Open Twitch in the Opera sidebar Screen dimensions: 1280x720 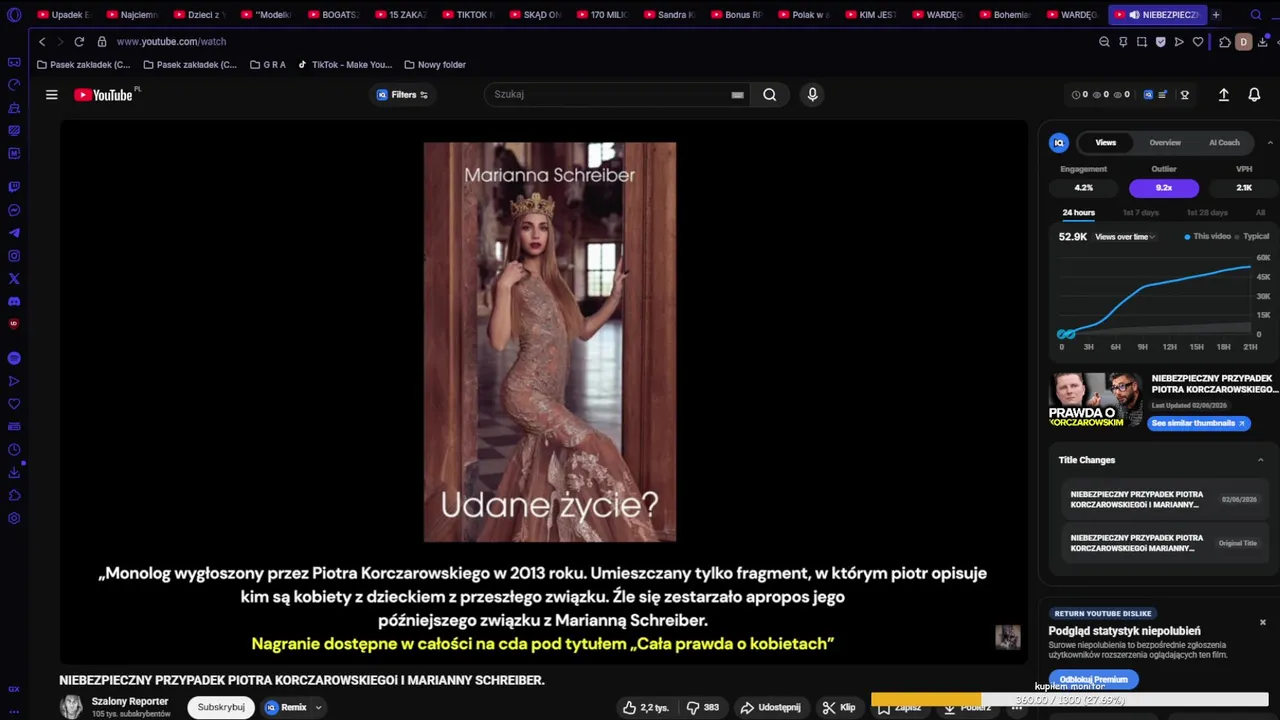click(14, 187)
